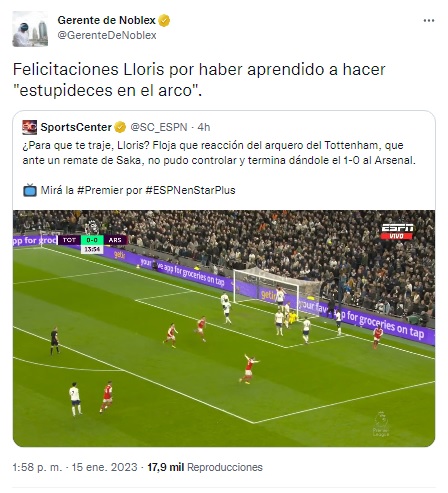448x493 pixels.
Task: Click the Premier League watermark in video
Action: pyautogui.click(x=381, y=424)
